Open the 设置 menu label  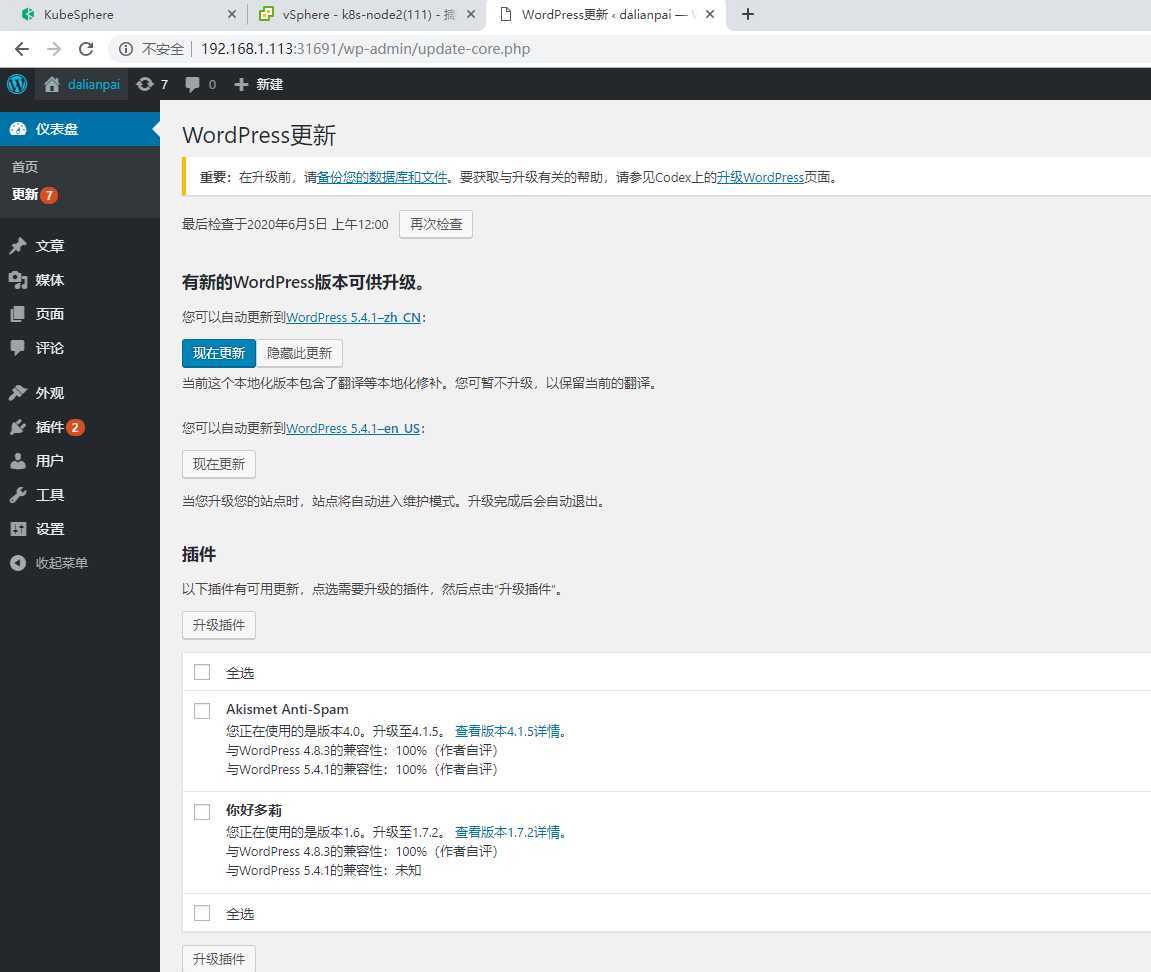point(50,529)
